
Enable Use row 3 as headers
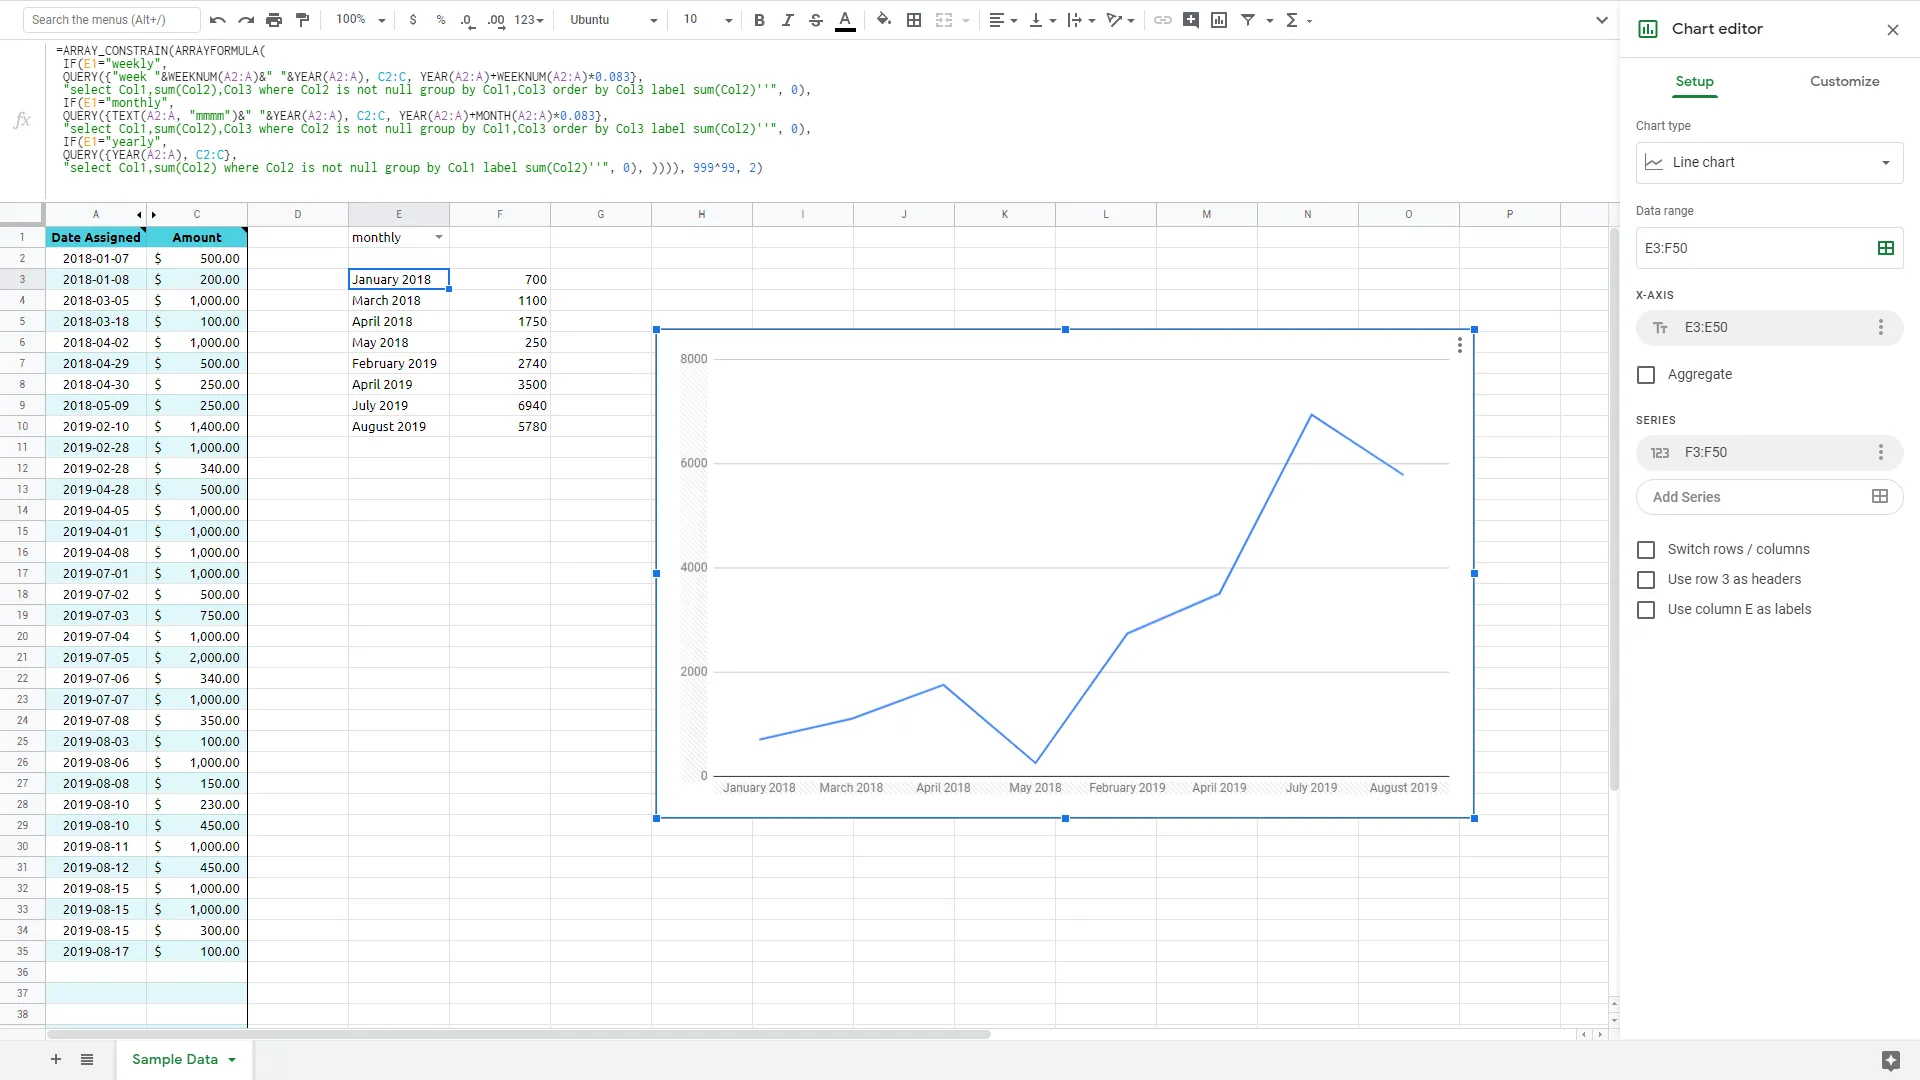pyautogui.click(x=1646, y=580)
